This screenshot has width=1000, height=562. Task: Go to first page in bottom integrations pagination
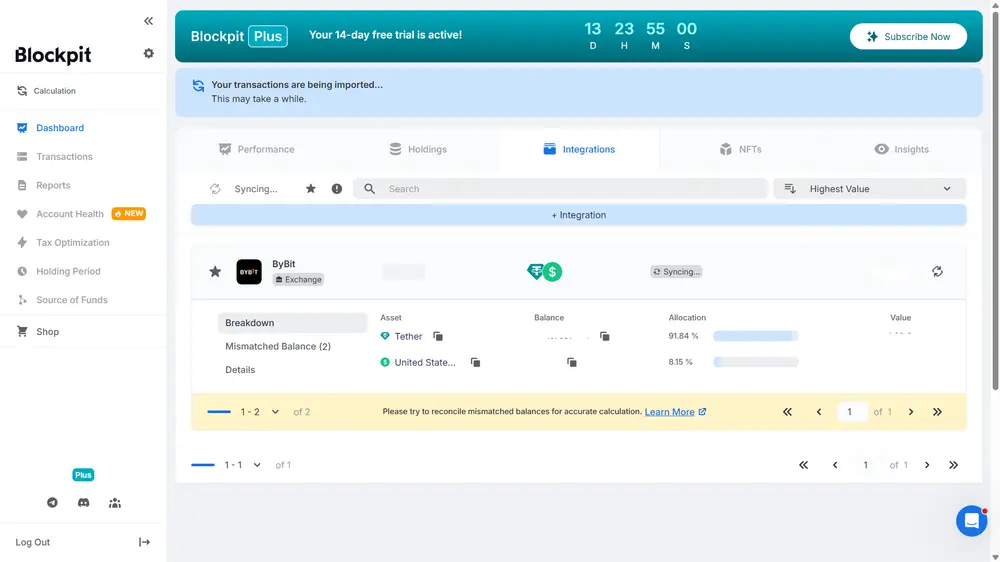[804, 465]
